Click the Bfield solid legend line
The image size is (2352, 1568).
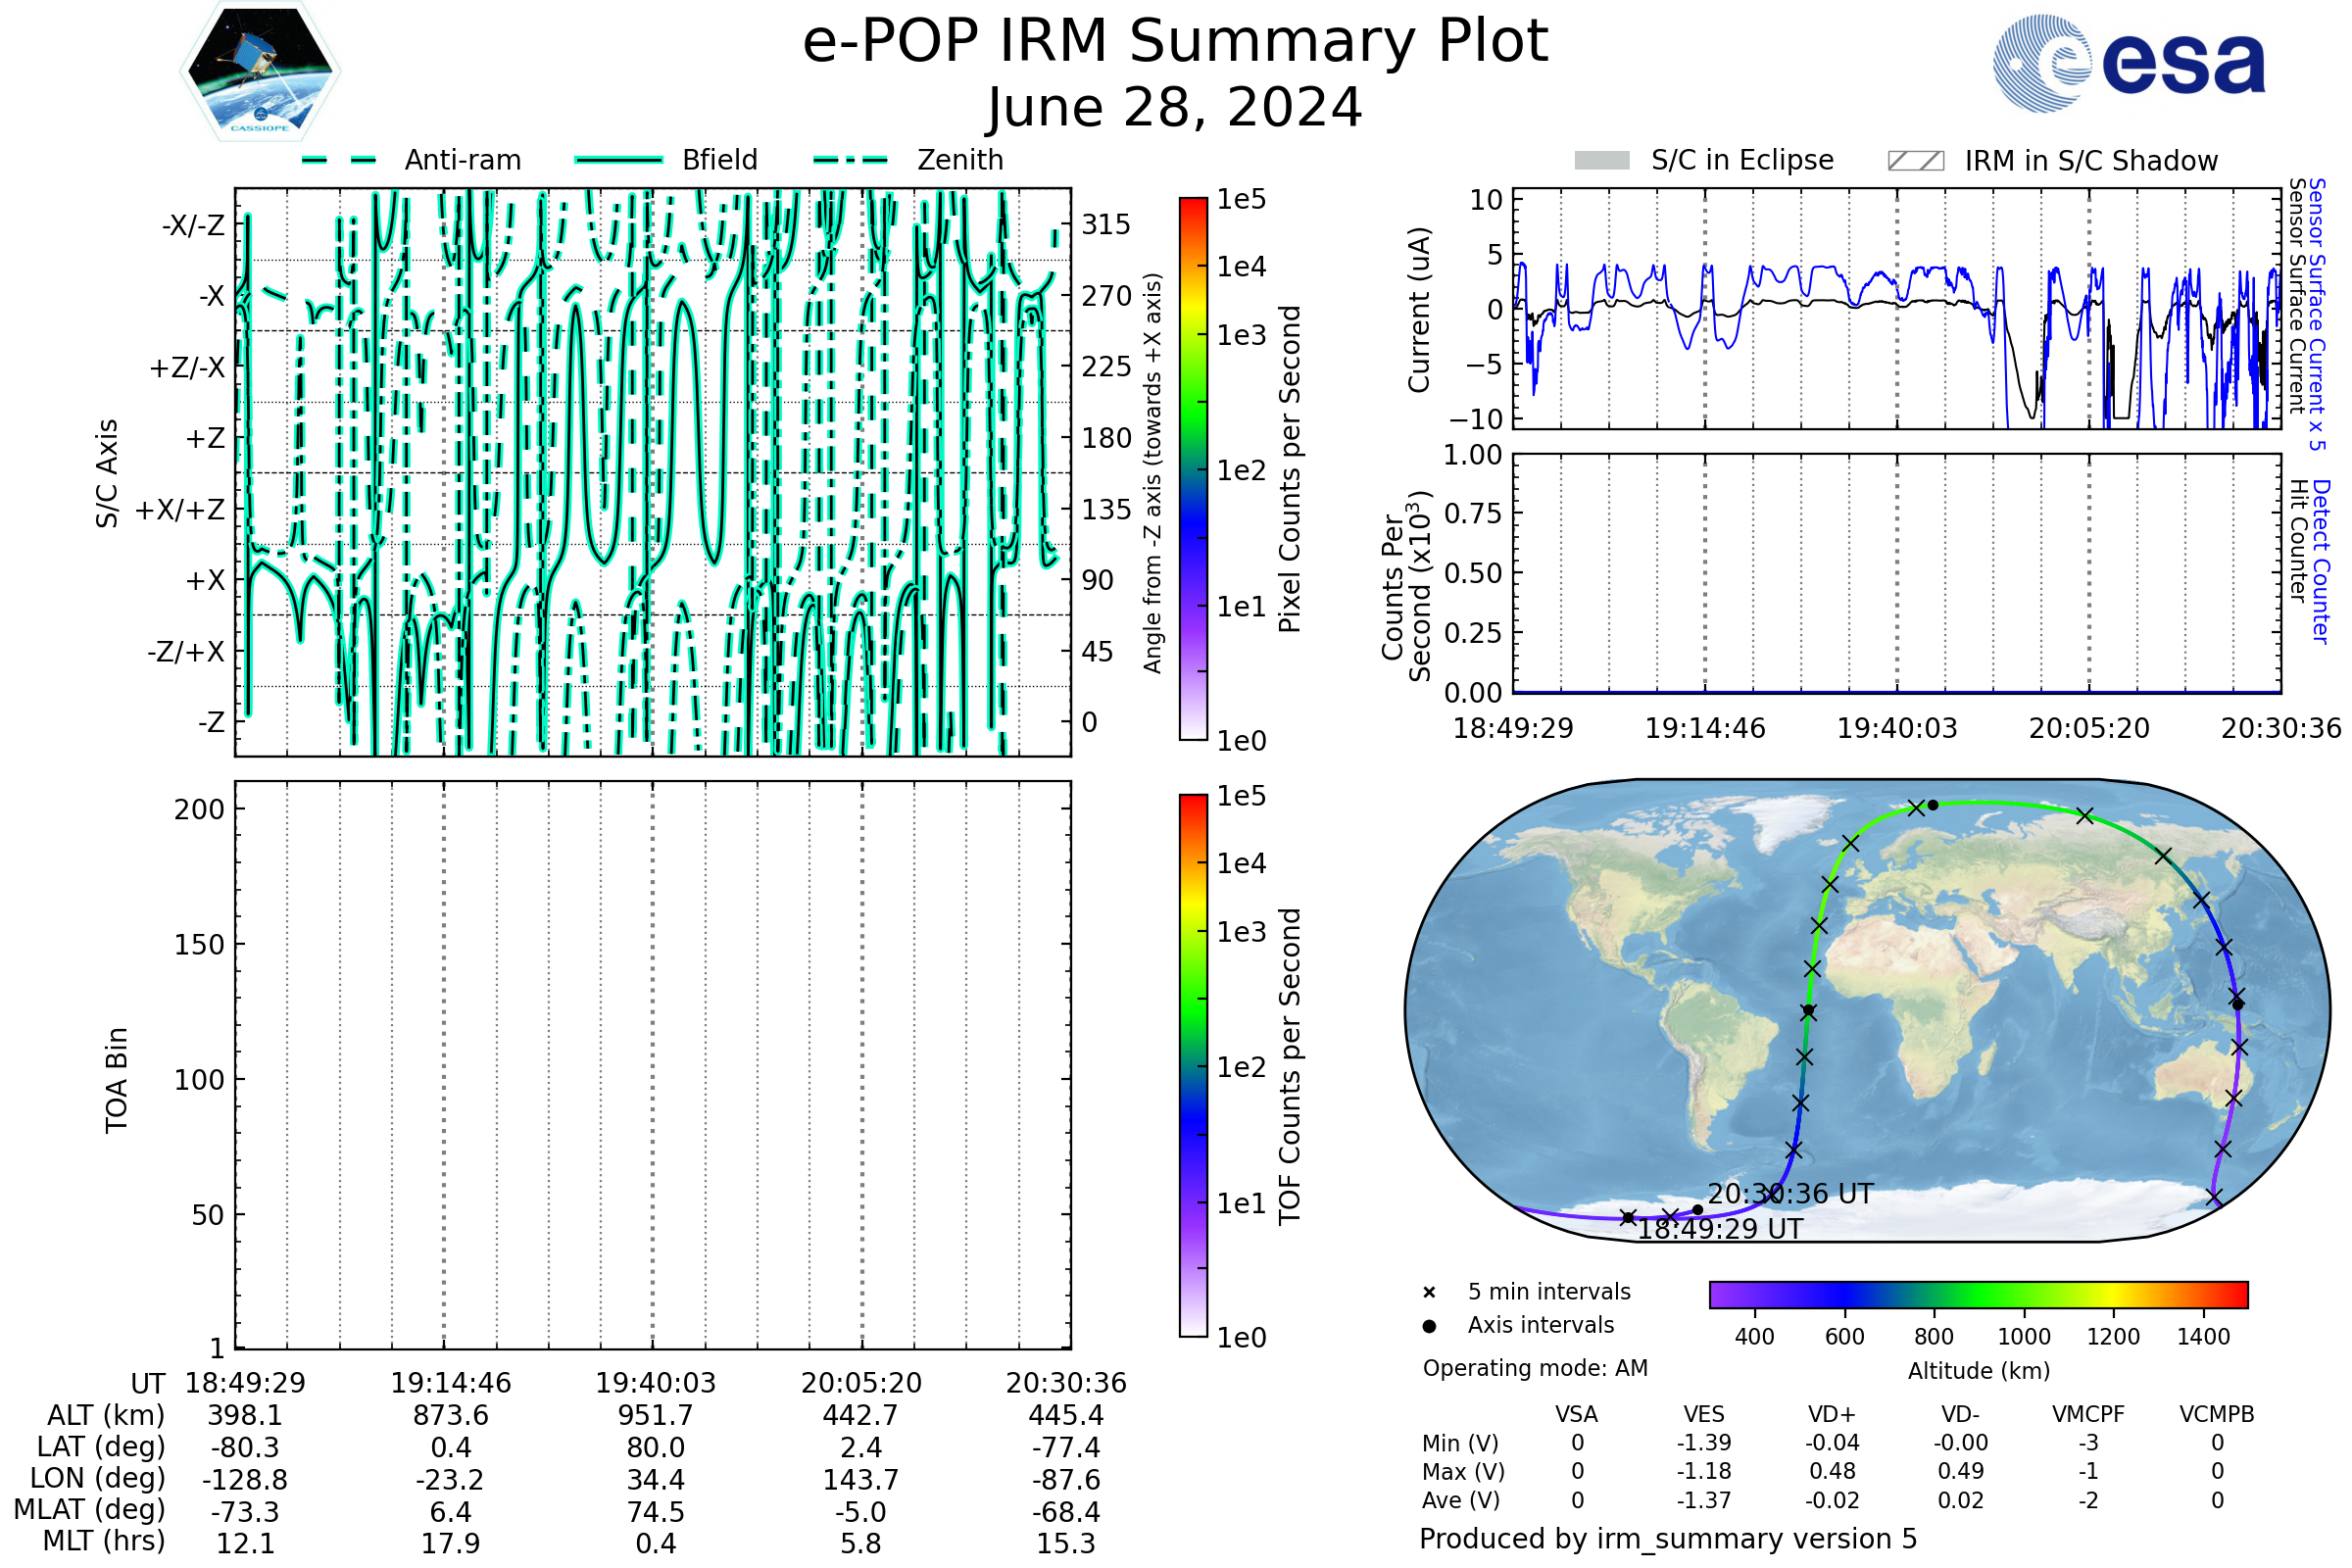point(618,160)
